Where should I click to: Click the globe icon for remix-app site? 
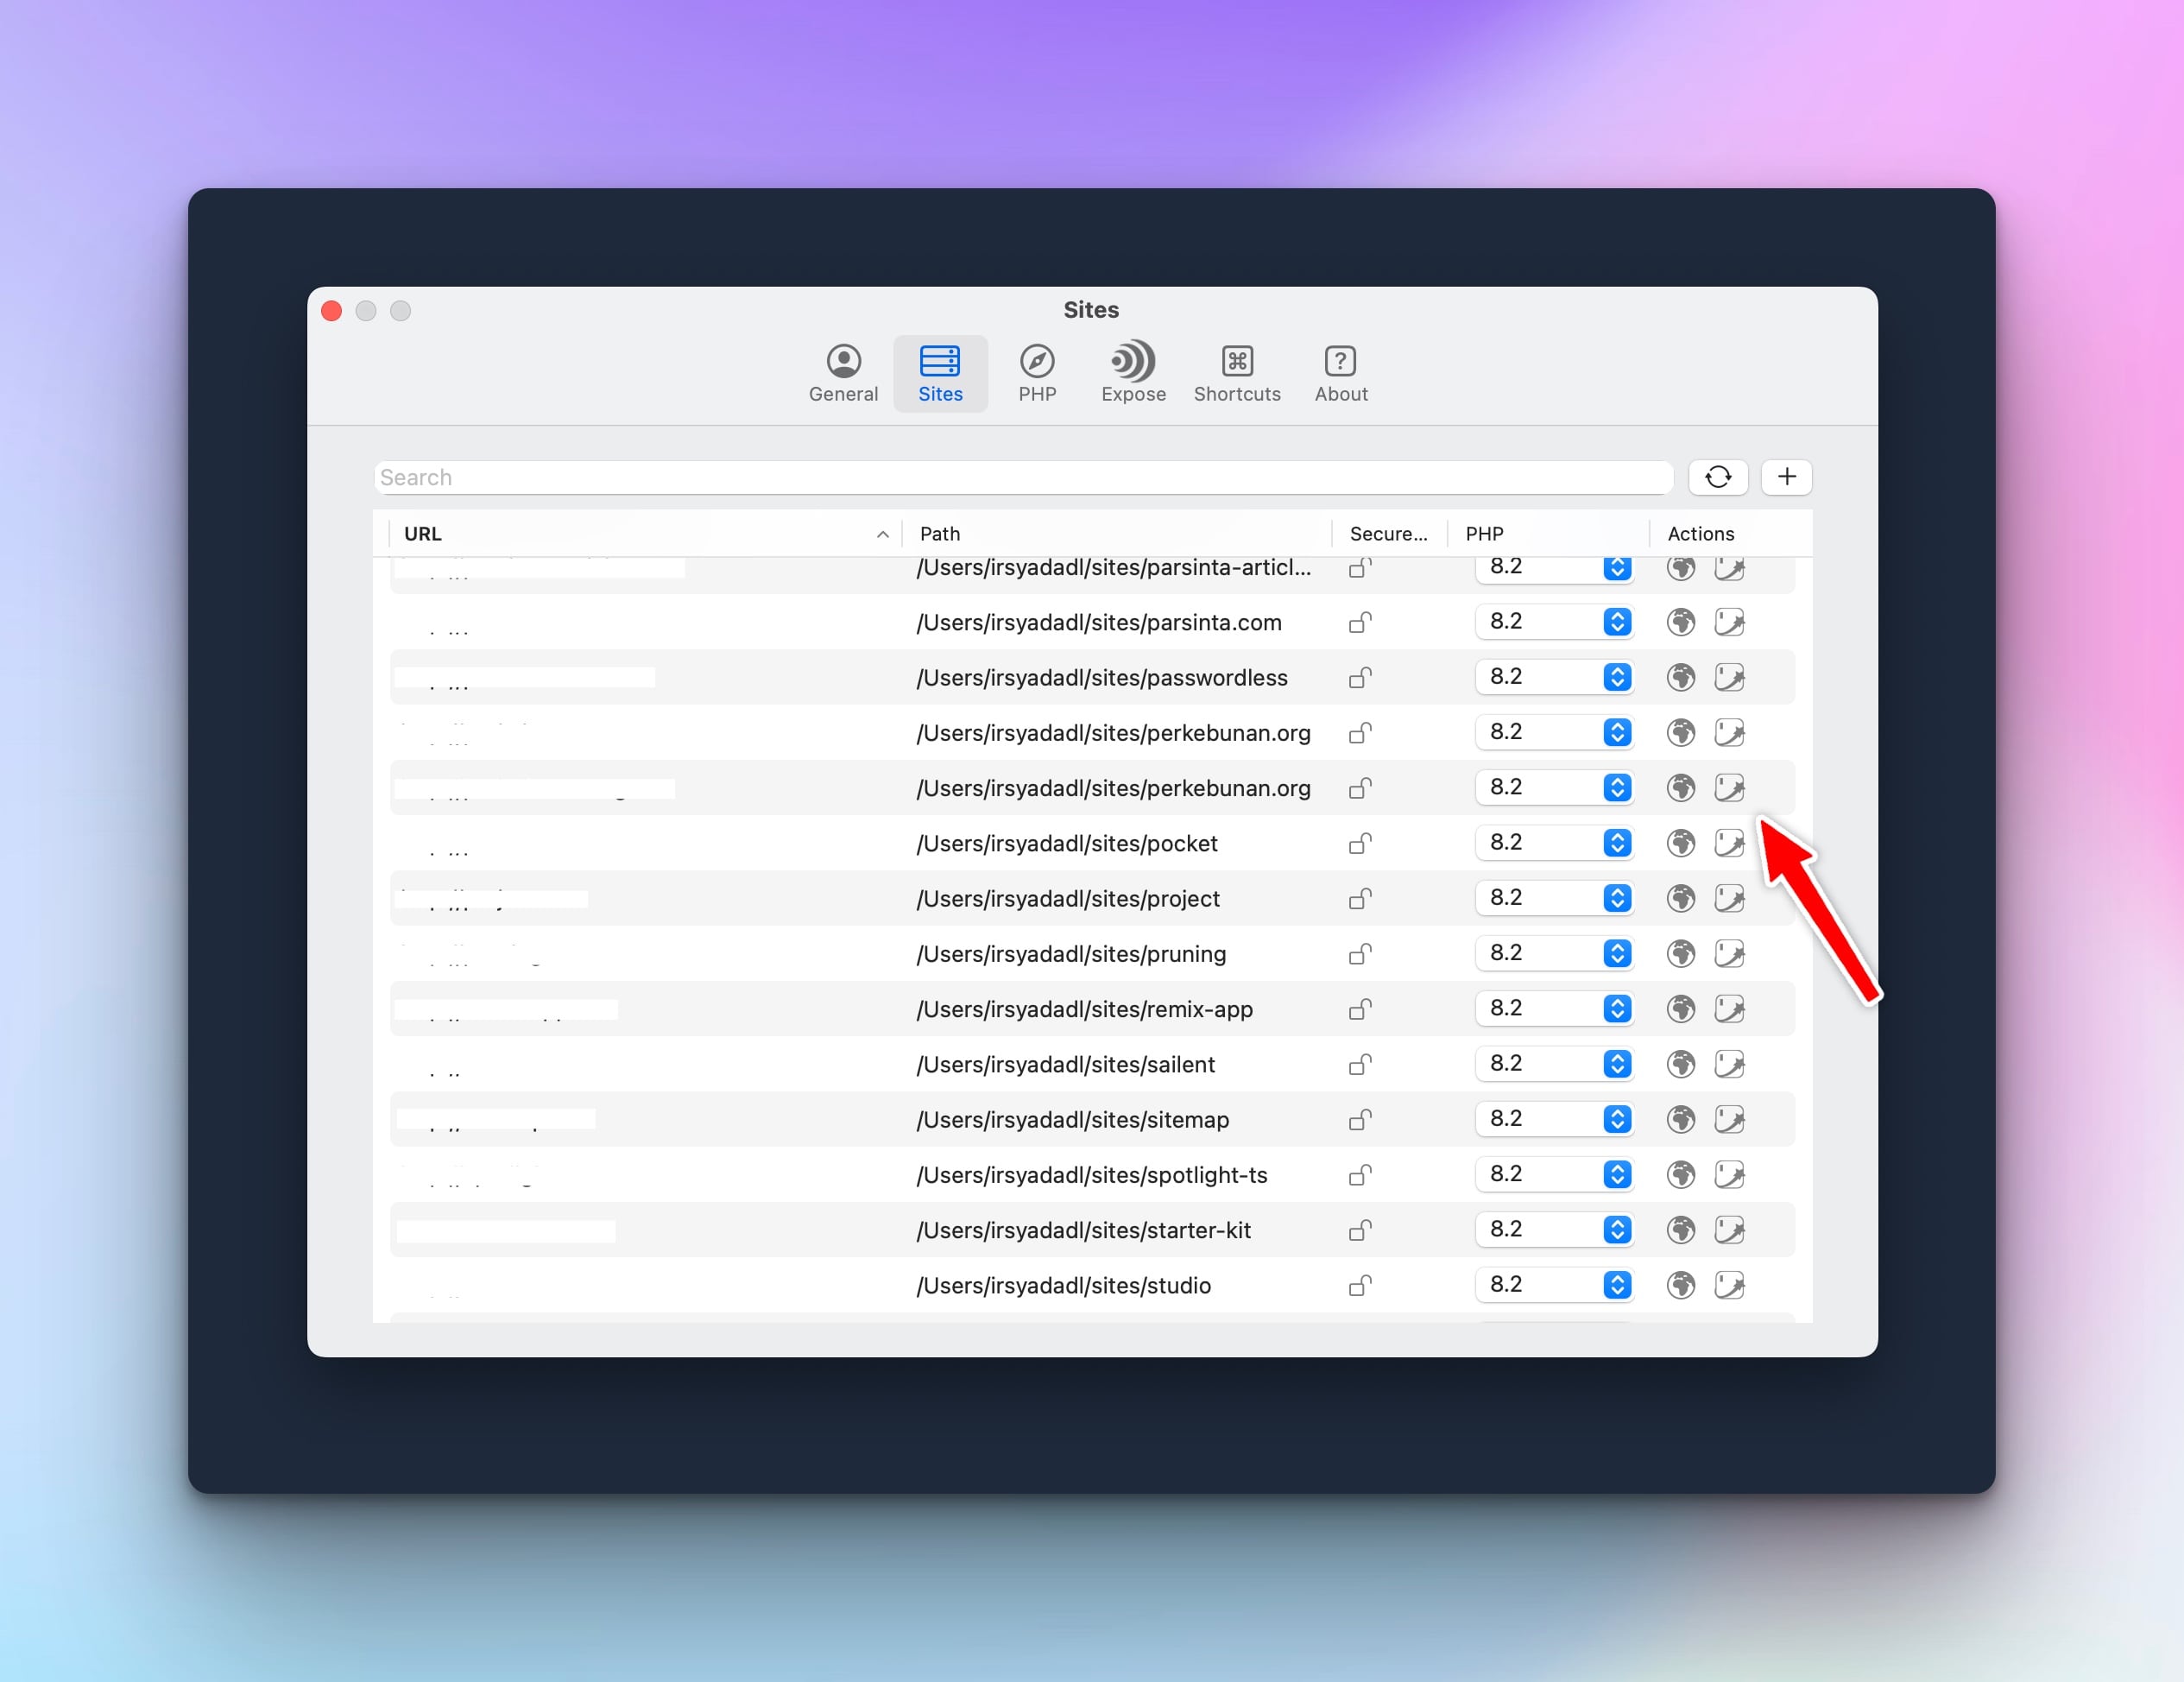tap(1677, 1009)
